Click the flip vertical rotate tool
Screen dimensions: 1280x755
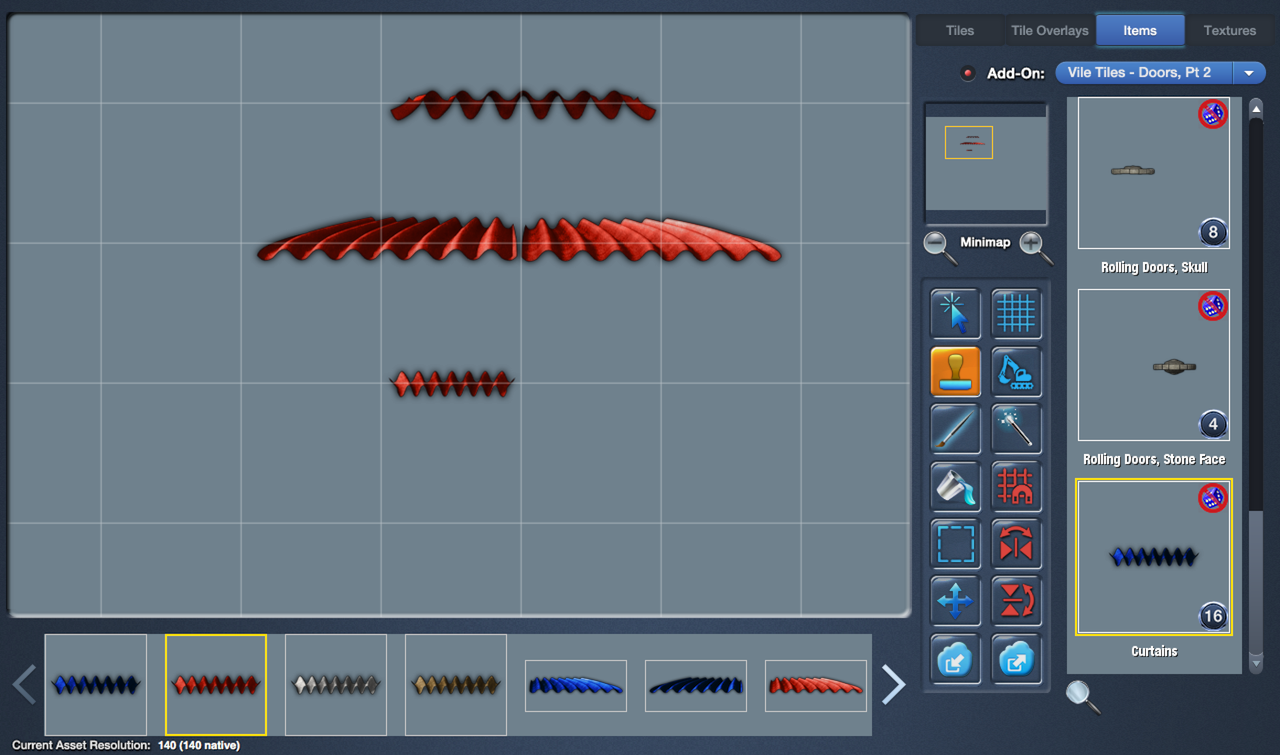[1016, 602]
